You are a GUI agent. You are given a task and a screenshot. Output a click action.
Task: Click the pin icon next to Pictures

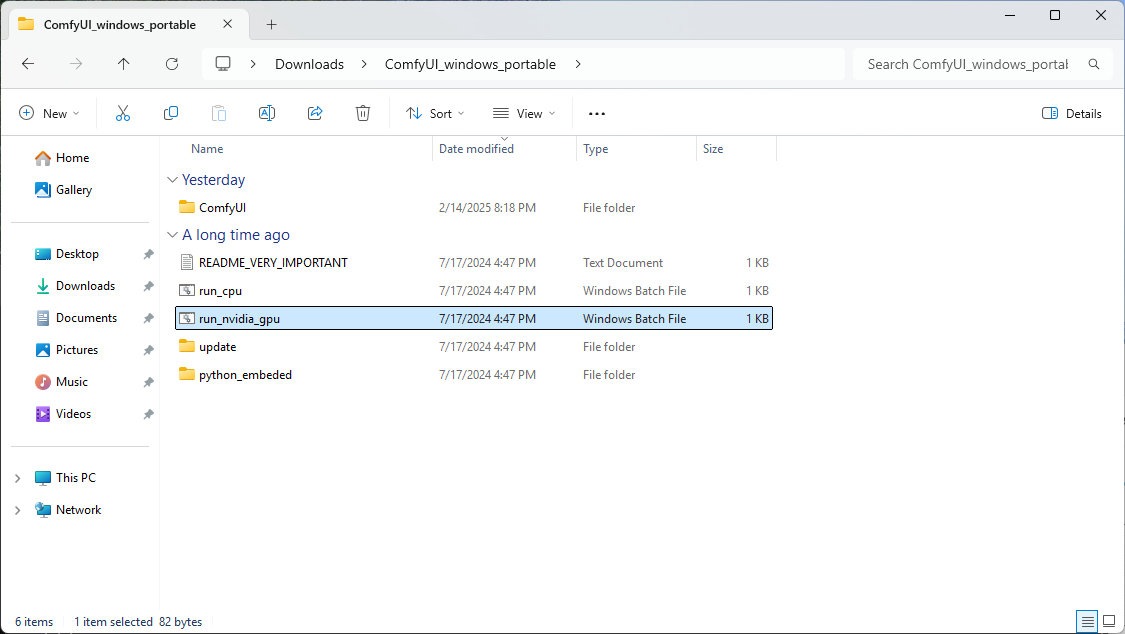[x=149, y=350]
